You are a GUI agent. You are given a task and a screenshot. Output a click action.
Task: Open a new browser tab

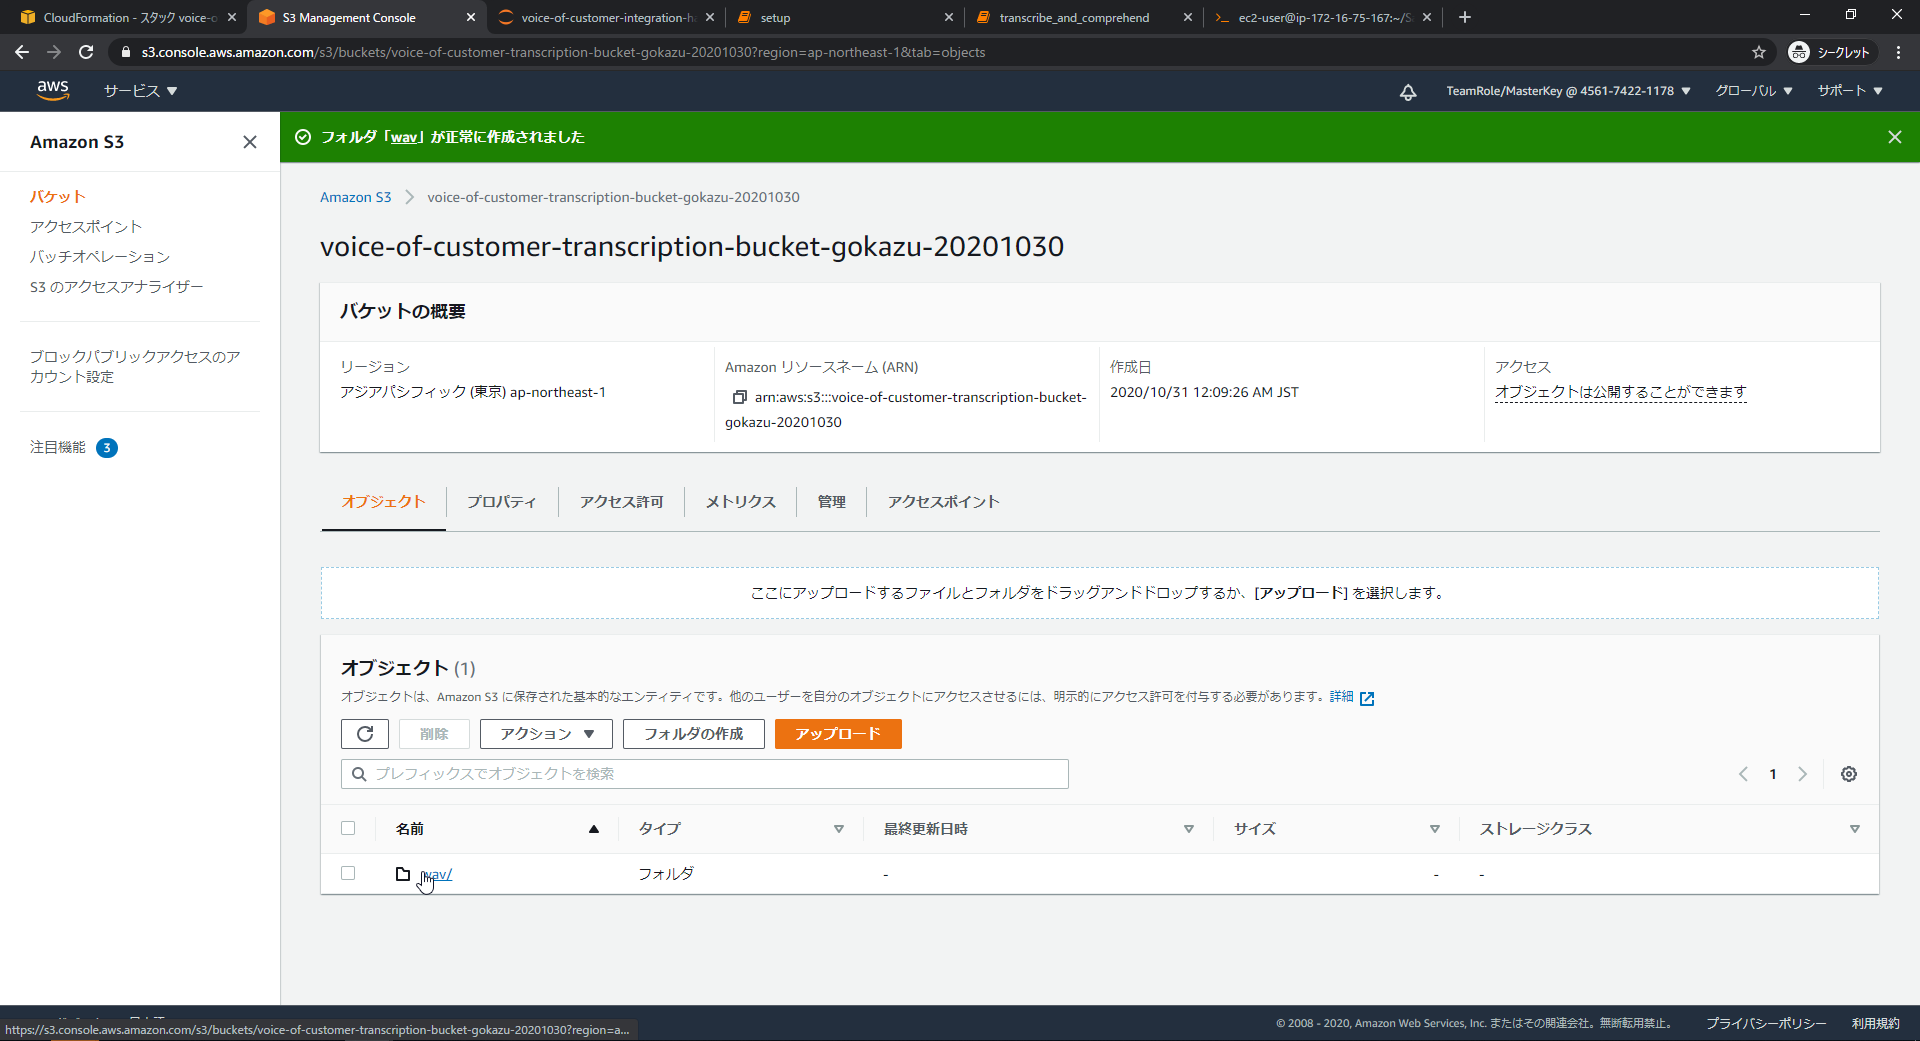tap(1465, 17)
